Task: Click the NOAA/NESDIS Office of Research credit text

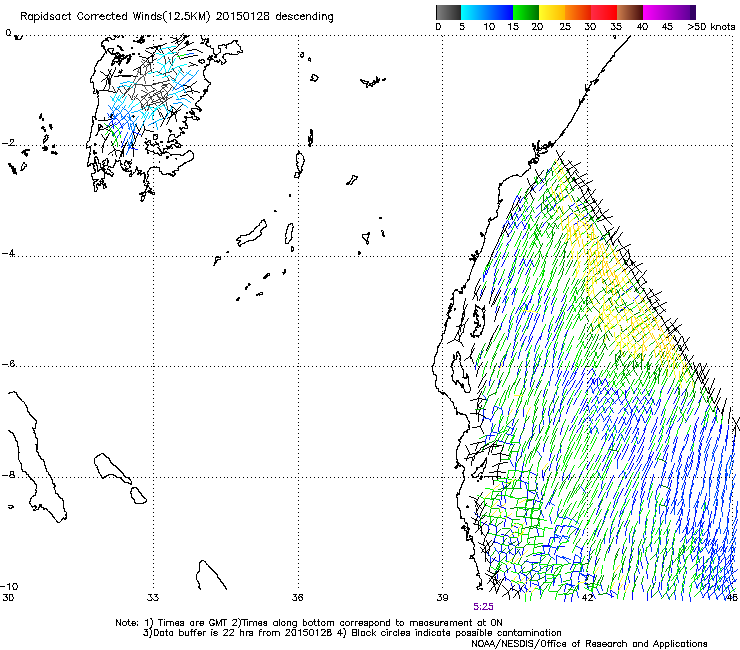Action: (x=589, y=644)
